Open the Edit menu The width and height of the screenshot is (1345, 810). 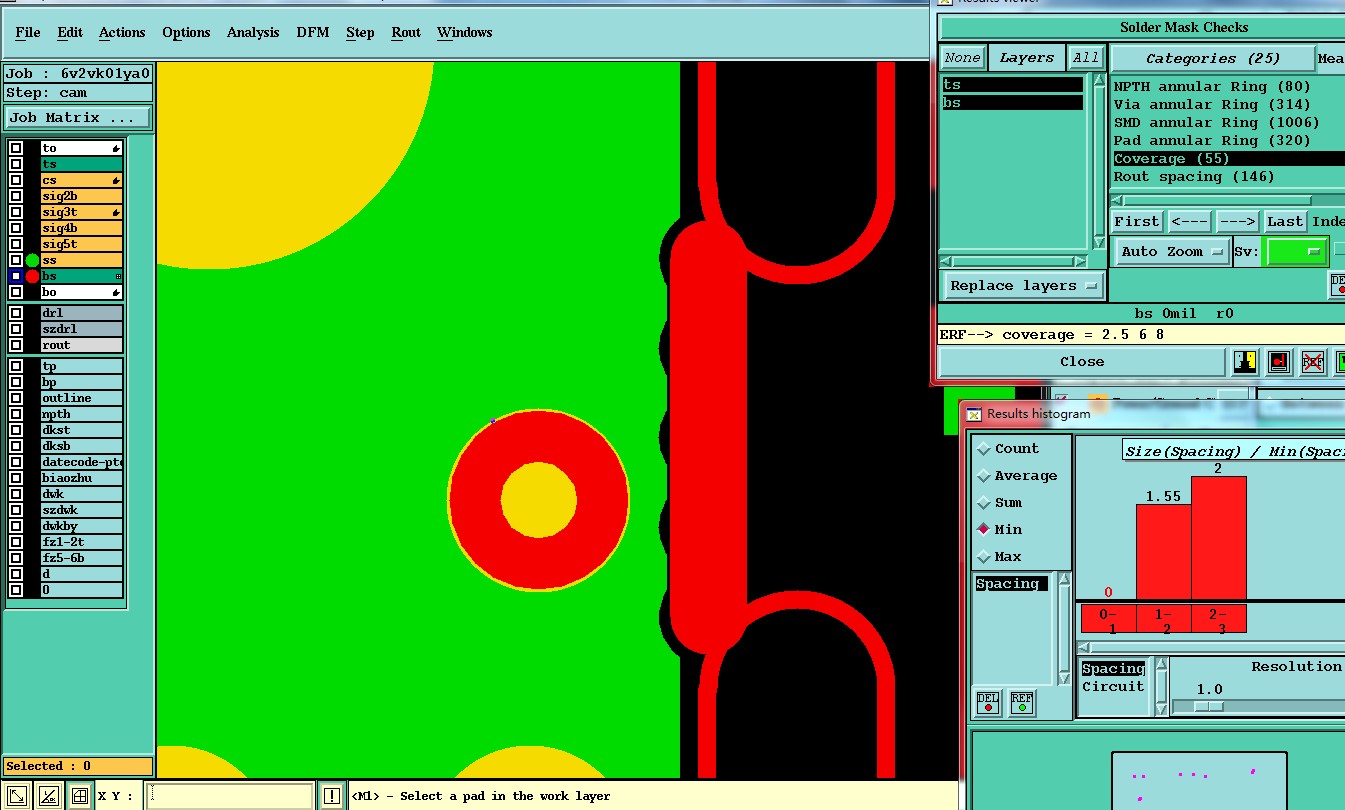click(70, 33)
